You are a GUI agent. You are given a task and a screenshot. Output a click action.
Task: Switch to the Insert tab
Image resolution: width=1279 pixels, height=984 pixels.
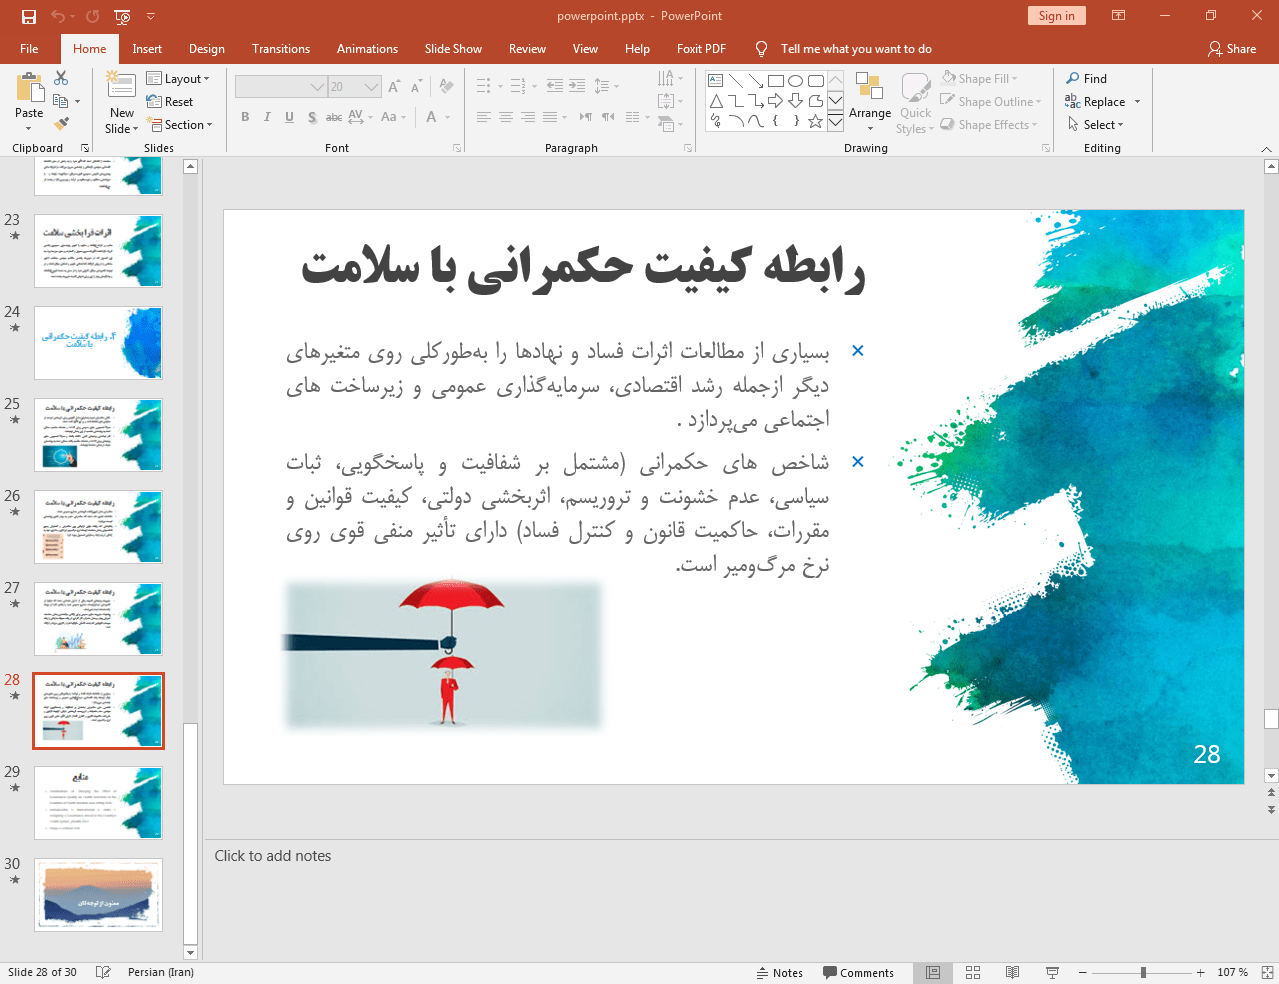point(147,49)
